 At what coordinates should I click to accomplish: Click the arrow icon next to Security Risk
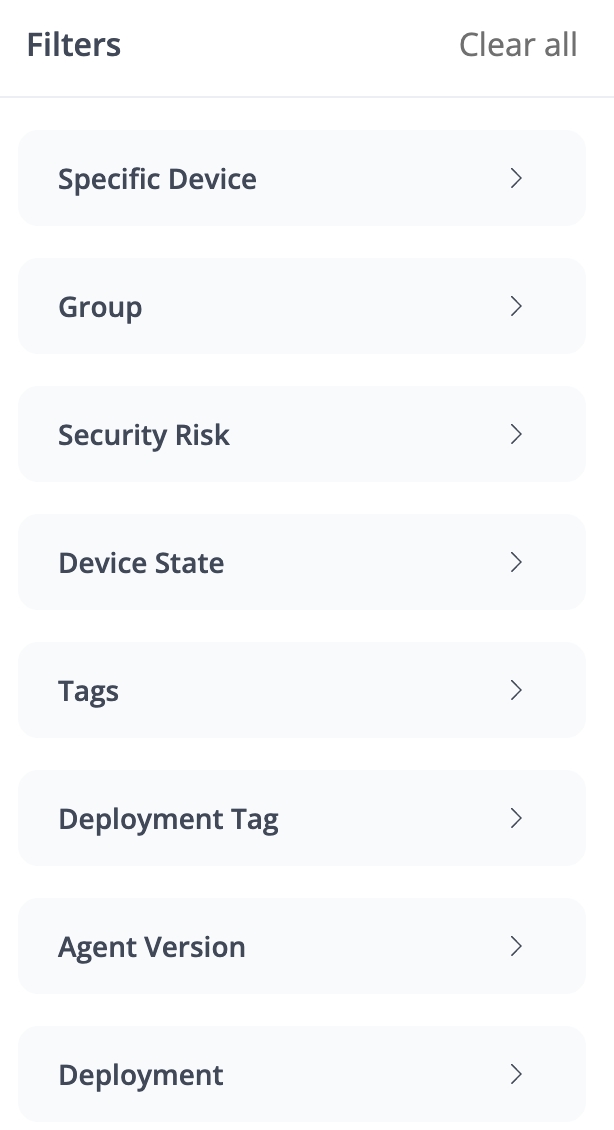[x=516, y=434]
